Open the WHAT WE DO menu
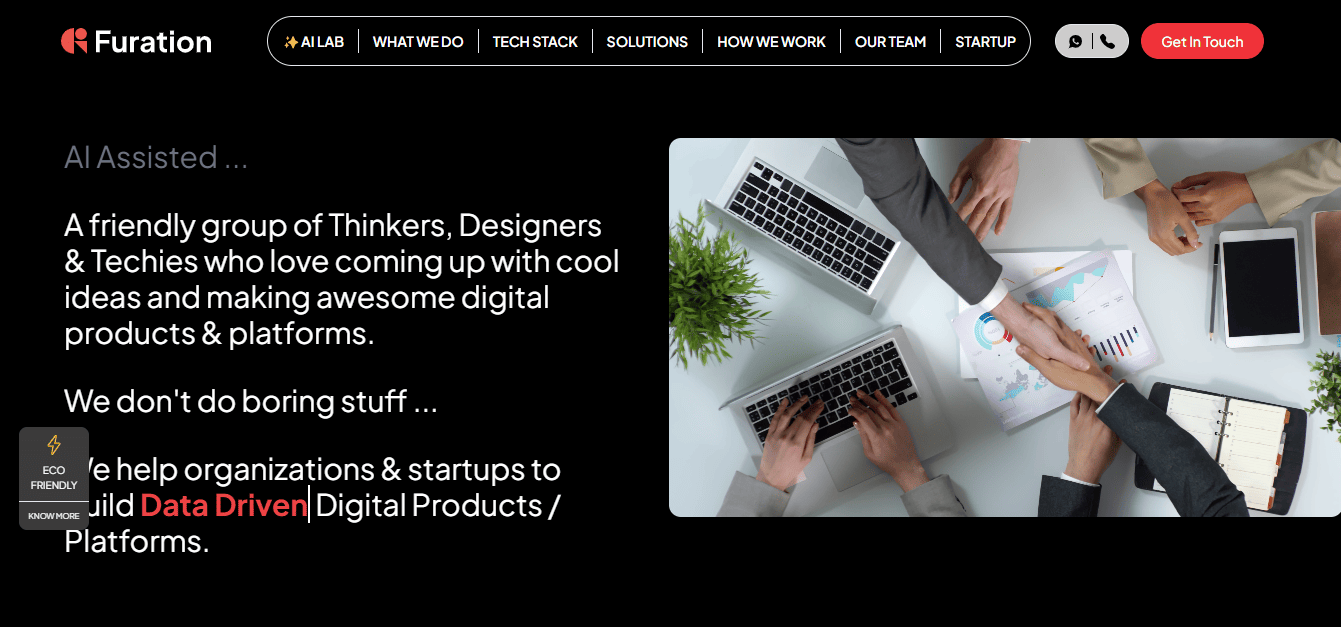This screenshot has height=627, width=1341. point(418,42)
